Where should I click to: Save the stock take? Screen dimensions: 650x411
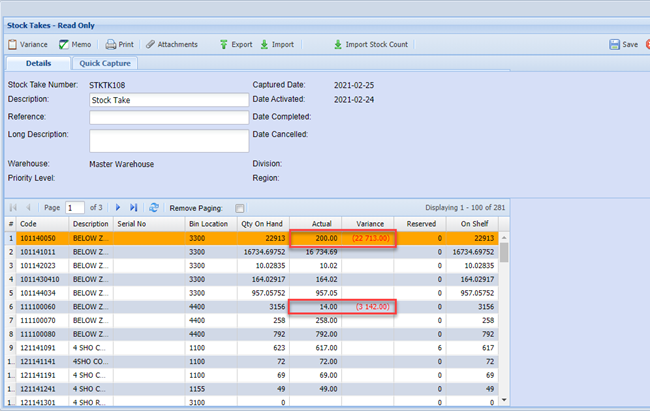point(623,45)
